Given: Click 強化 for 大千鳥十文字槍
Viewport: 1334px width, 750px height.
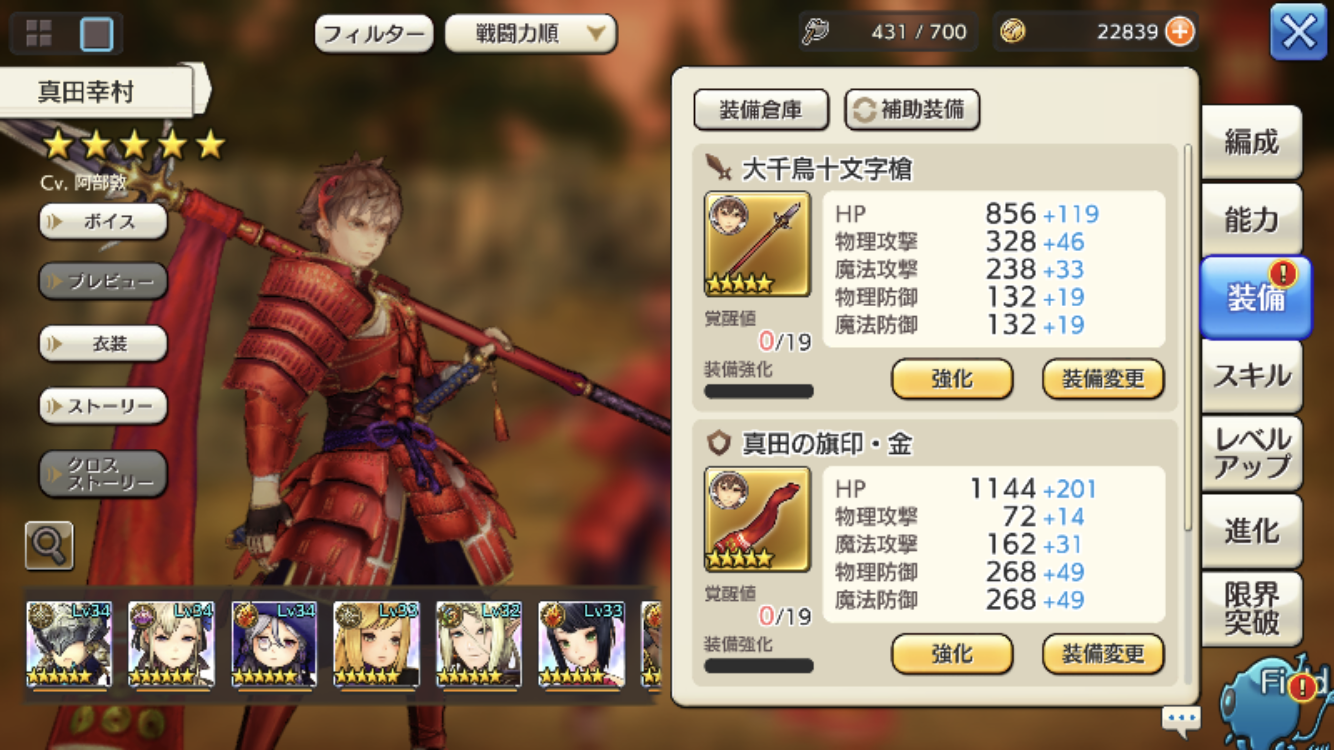Looking at the screenshot, I should [952, 380].
